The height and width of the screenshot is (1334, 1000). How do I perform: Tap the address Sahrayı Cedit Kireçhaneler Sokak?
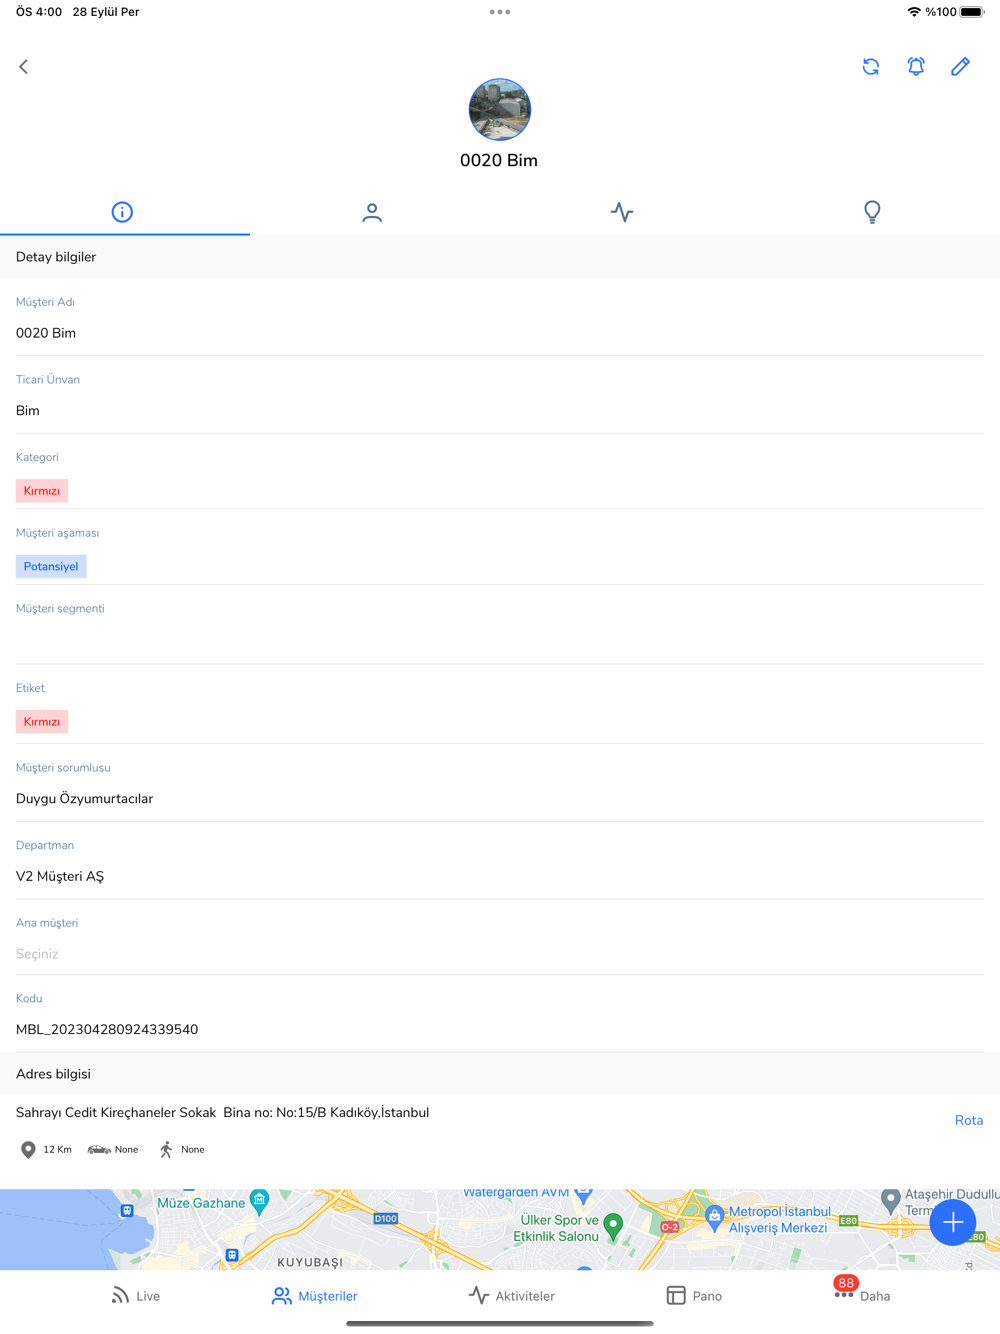pyautogui.click(x=222, y=1113)
